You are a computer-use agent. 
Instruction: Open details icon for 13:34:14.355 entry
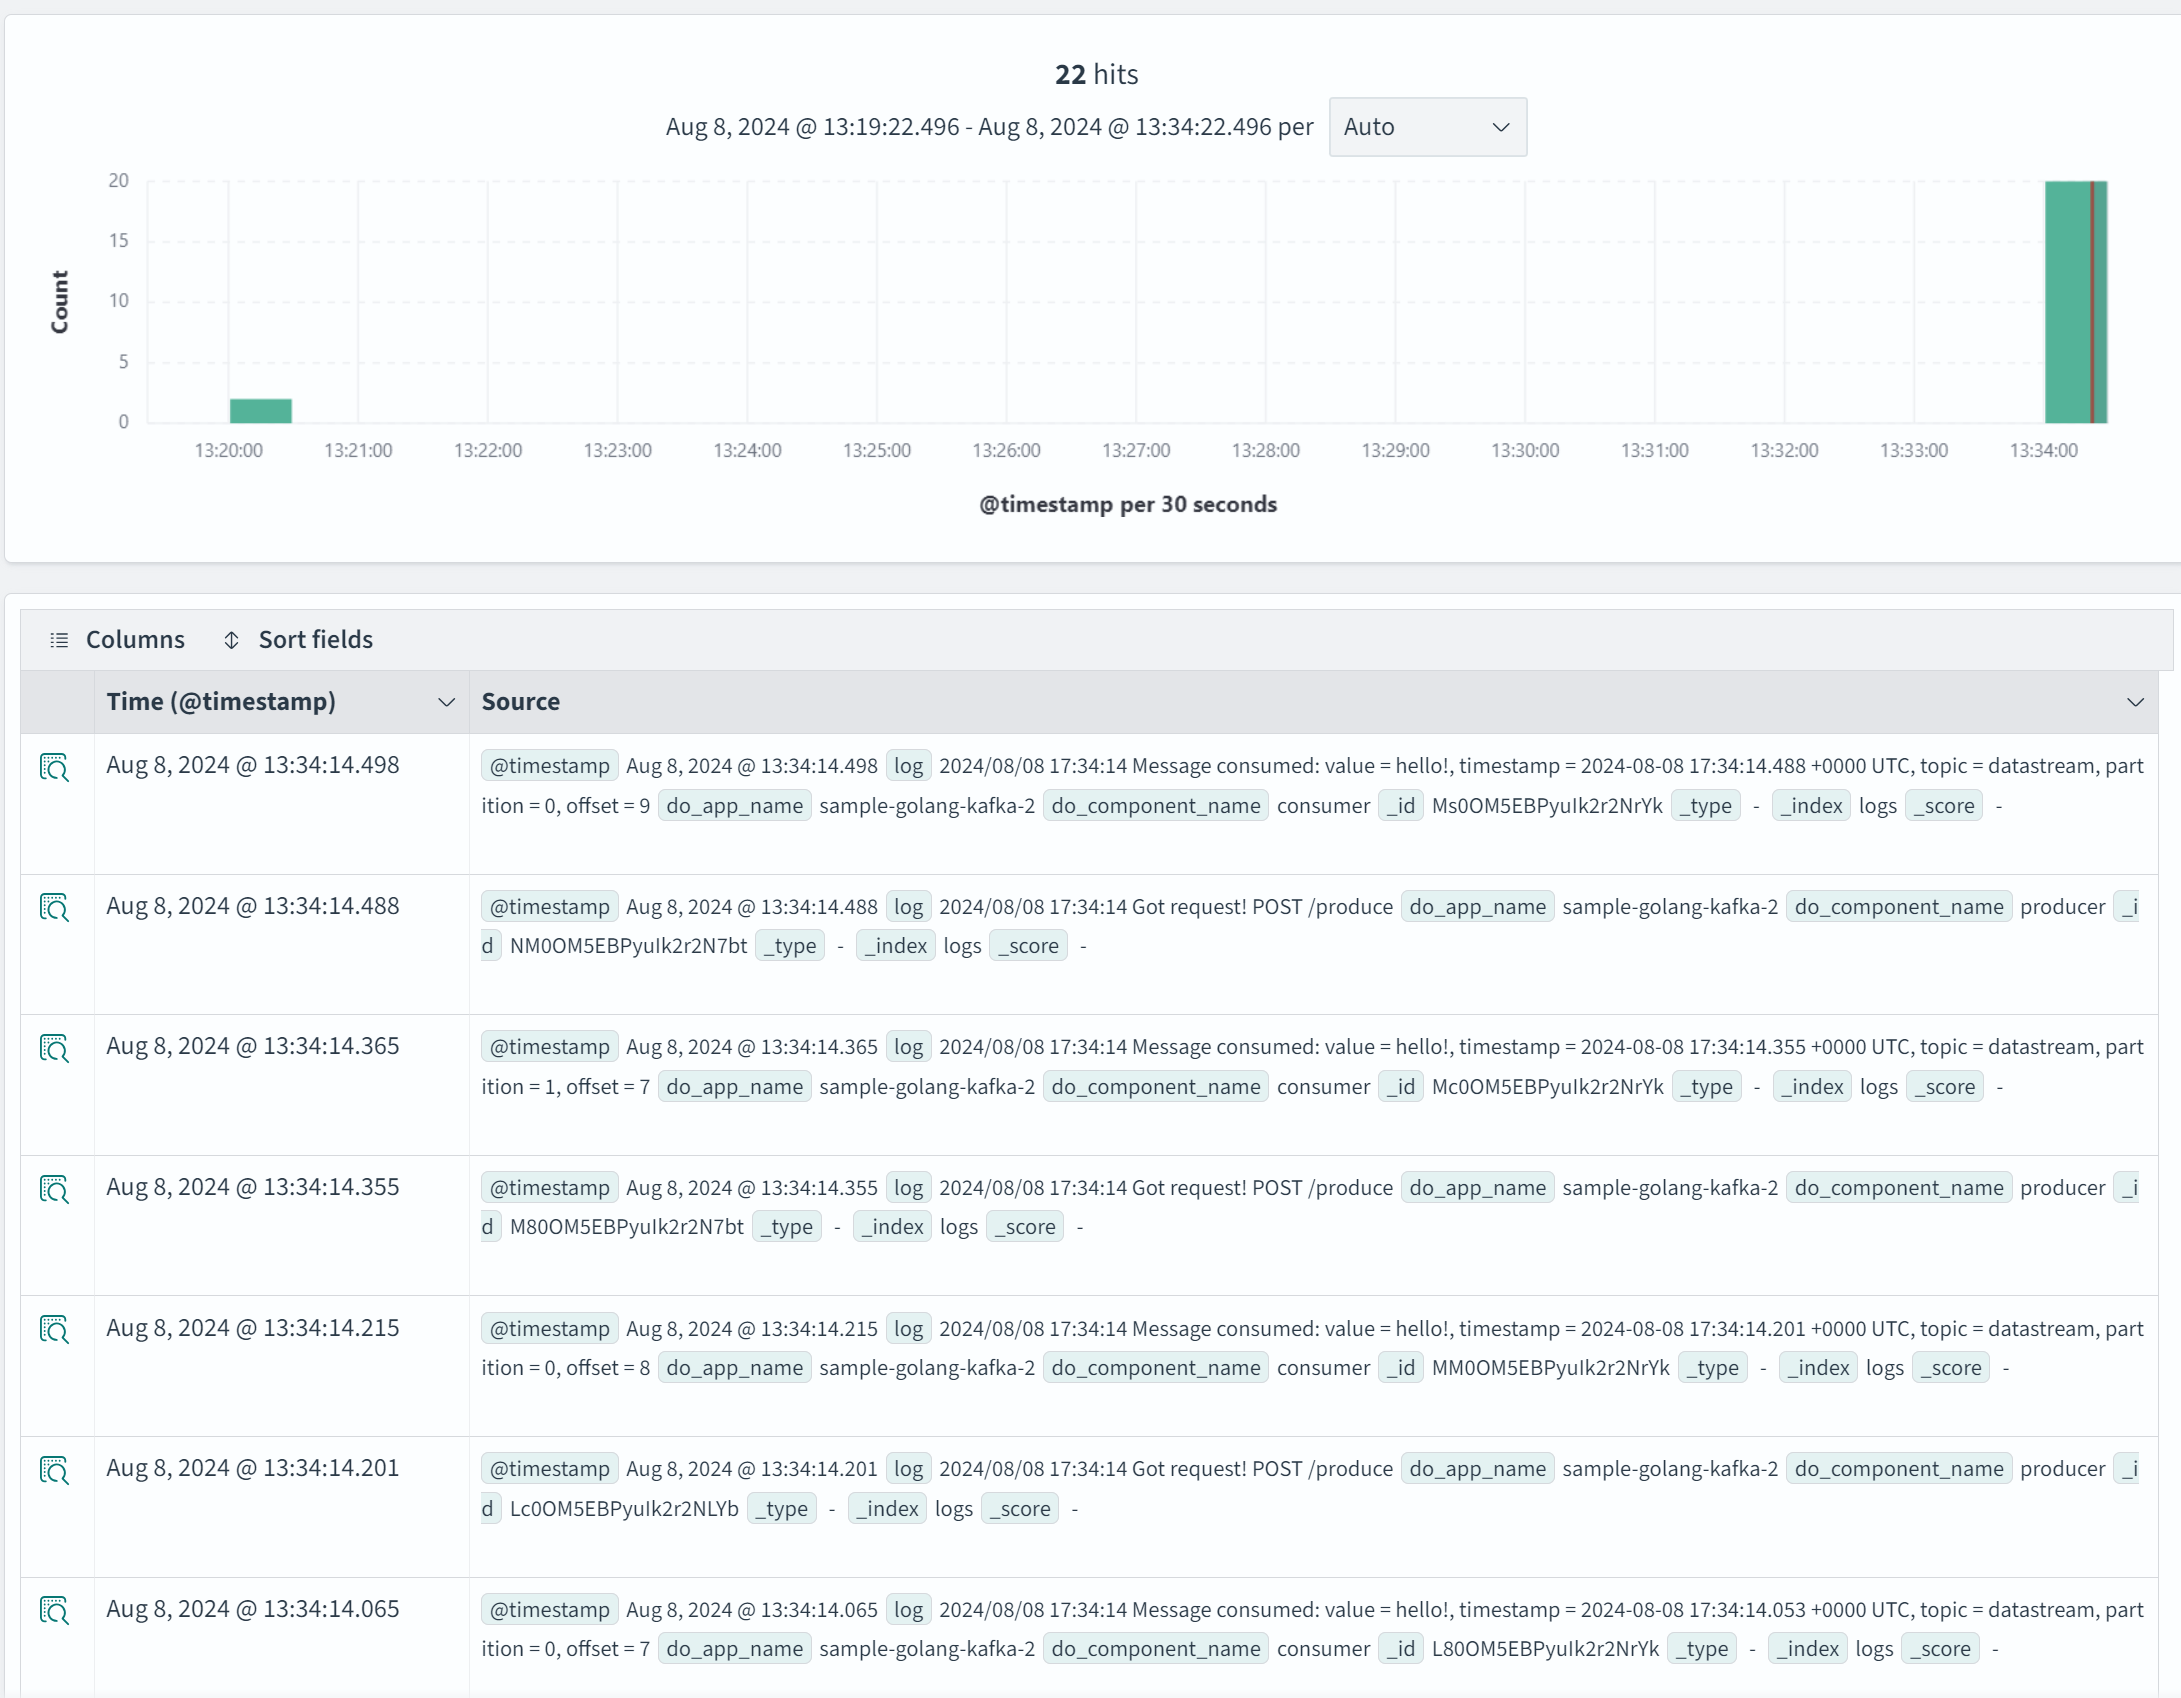(54, 1189)
